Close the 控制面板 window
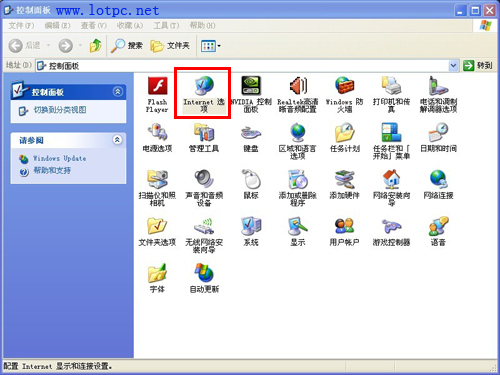 (x=490, y=11)
